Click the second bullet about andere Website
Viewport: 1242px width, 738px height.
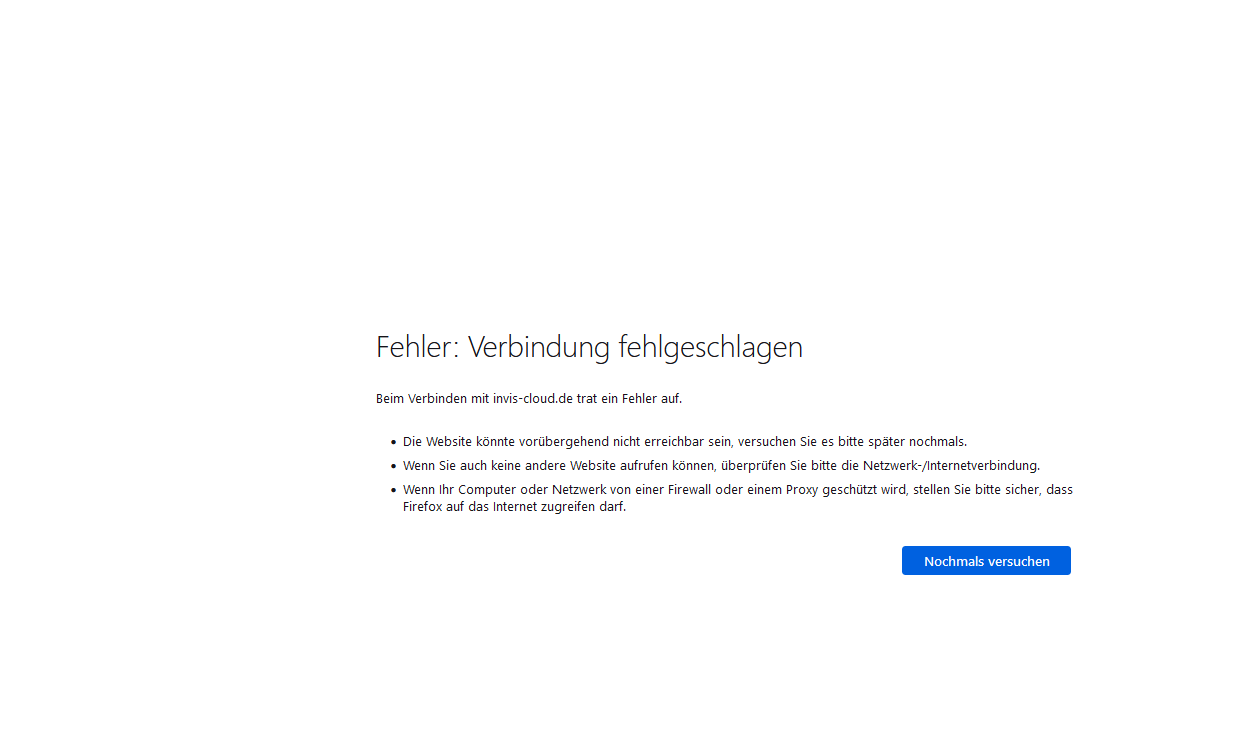point(720,465)
